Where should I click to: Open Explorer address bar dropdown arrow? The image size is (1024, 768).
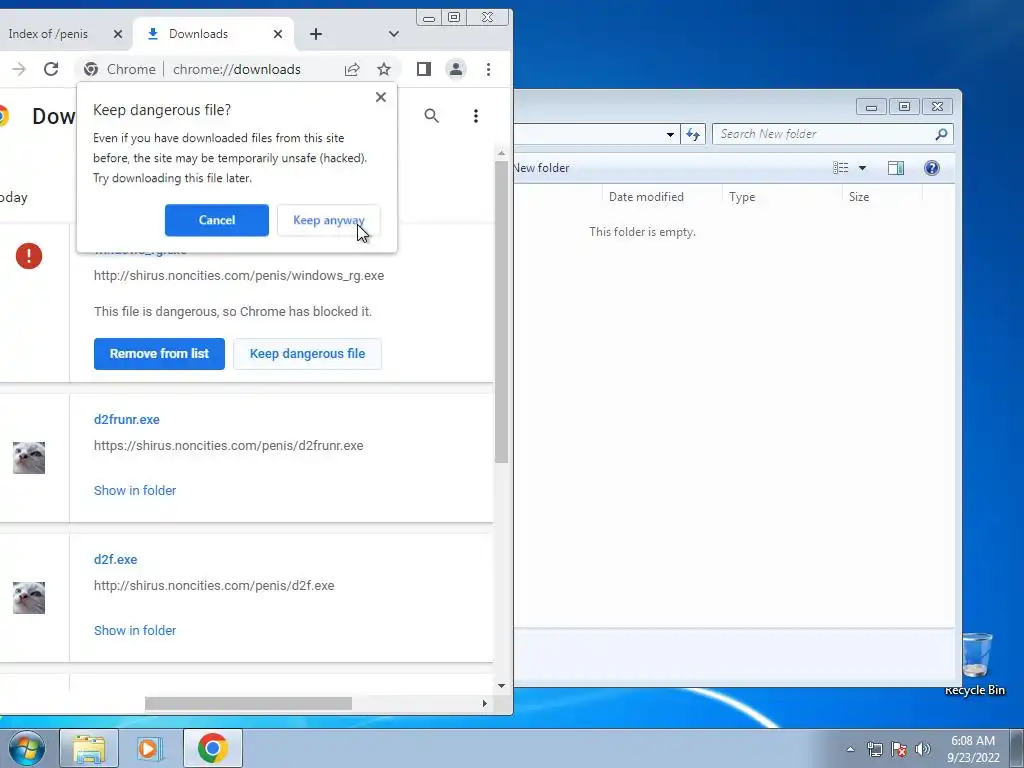coord(670,135)
